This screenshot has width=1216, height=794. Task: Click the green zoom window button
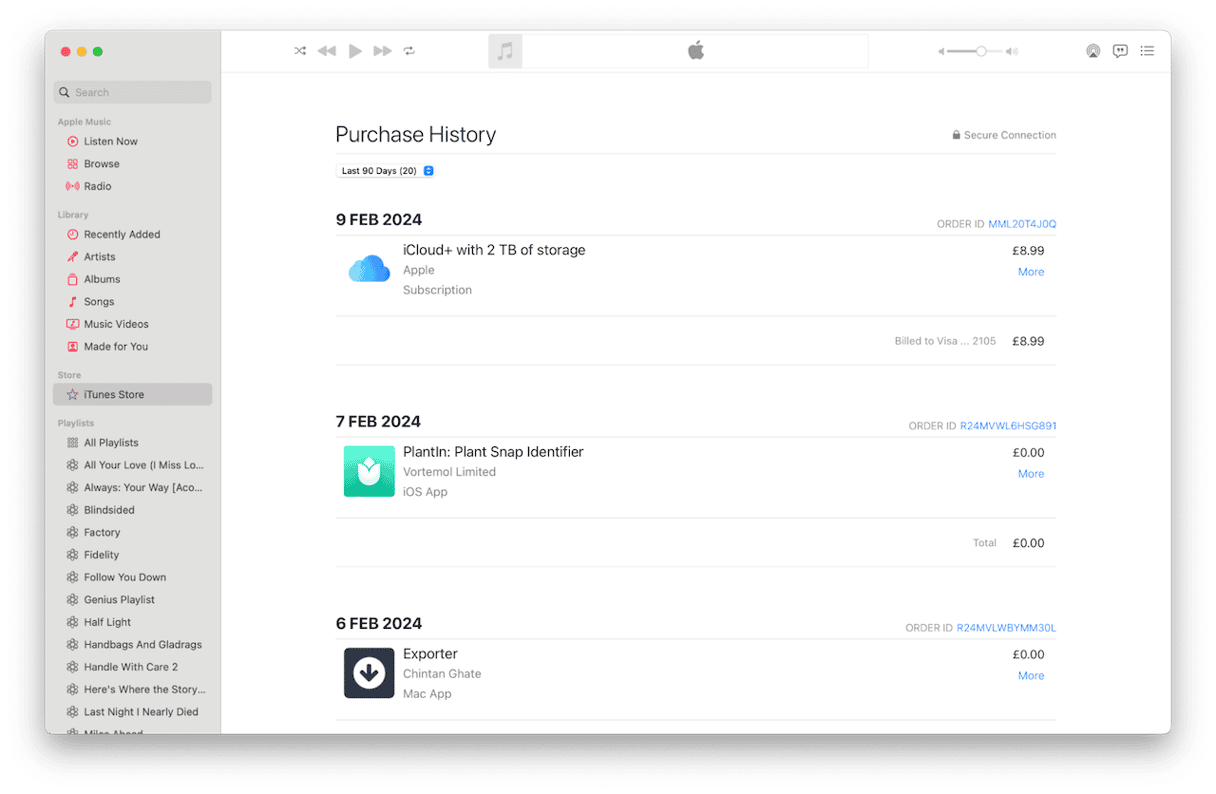(98, 51)
